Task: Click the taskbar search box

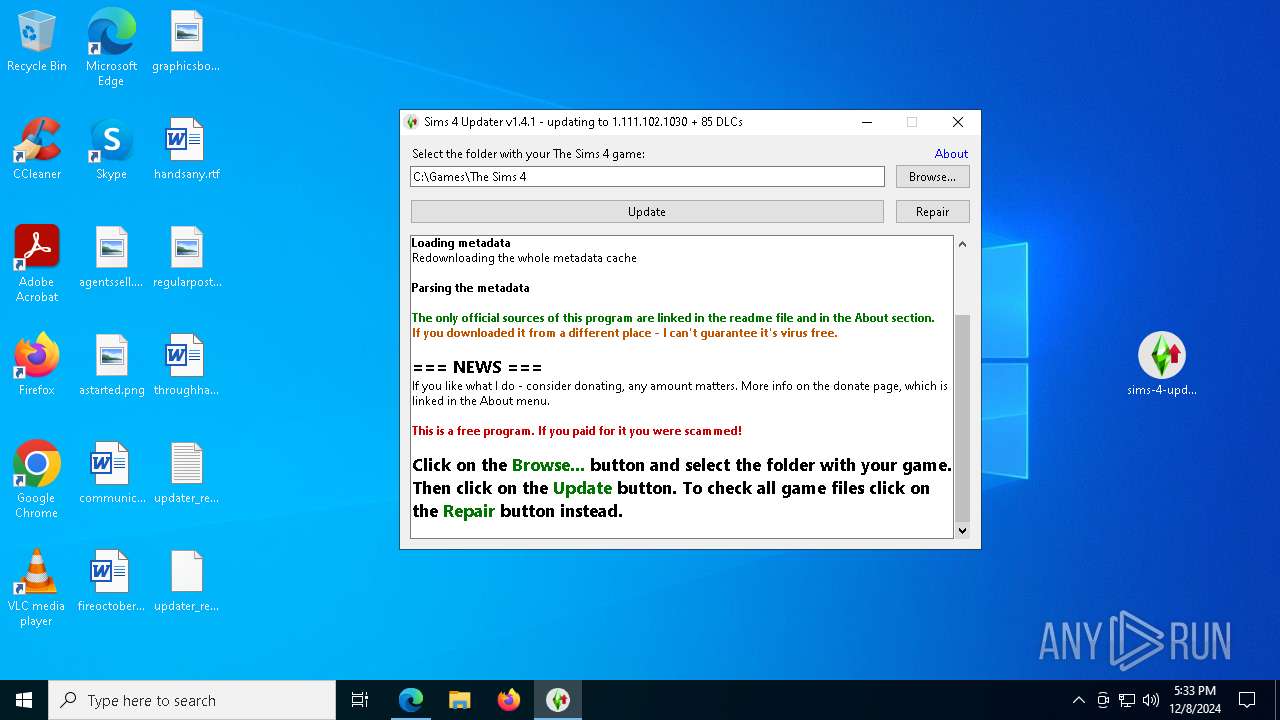Action: pyautogui.click(x=192, y=700)
